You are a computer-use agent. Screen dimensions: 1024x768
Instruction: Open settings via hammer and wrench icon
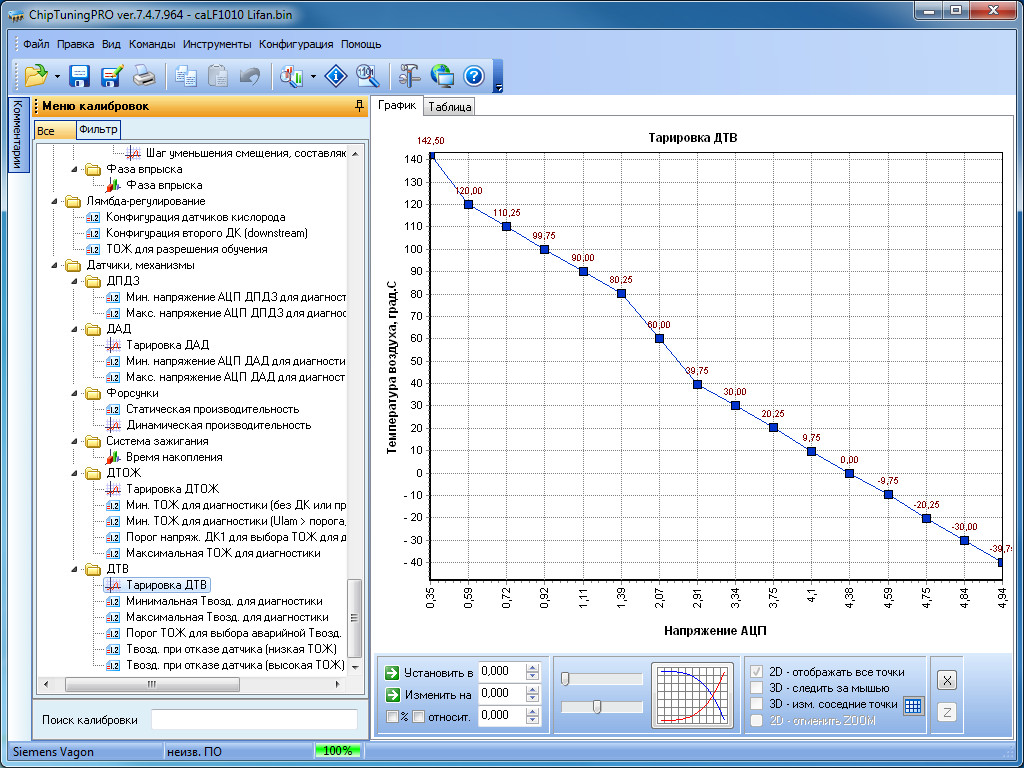tap(410, 76)
